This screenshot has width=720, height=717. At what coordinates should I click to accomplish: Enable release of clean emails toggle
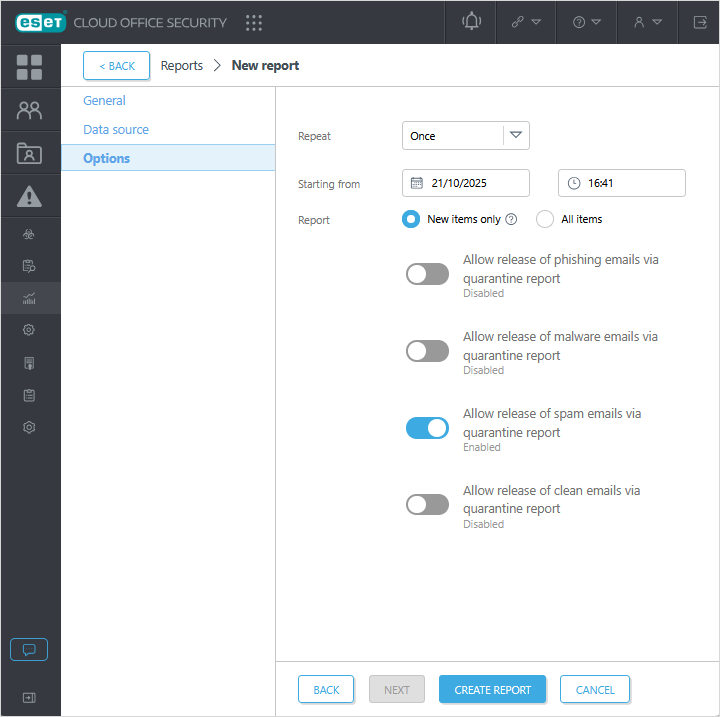pos(427,505)
